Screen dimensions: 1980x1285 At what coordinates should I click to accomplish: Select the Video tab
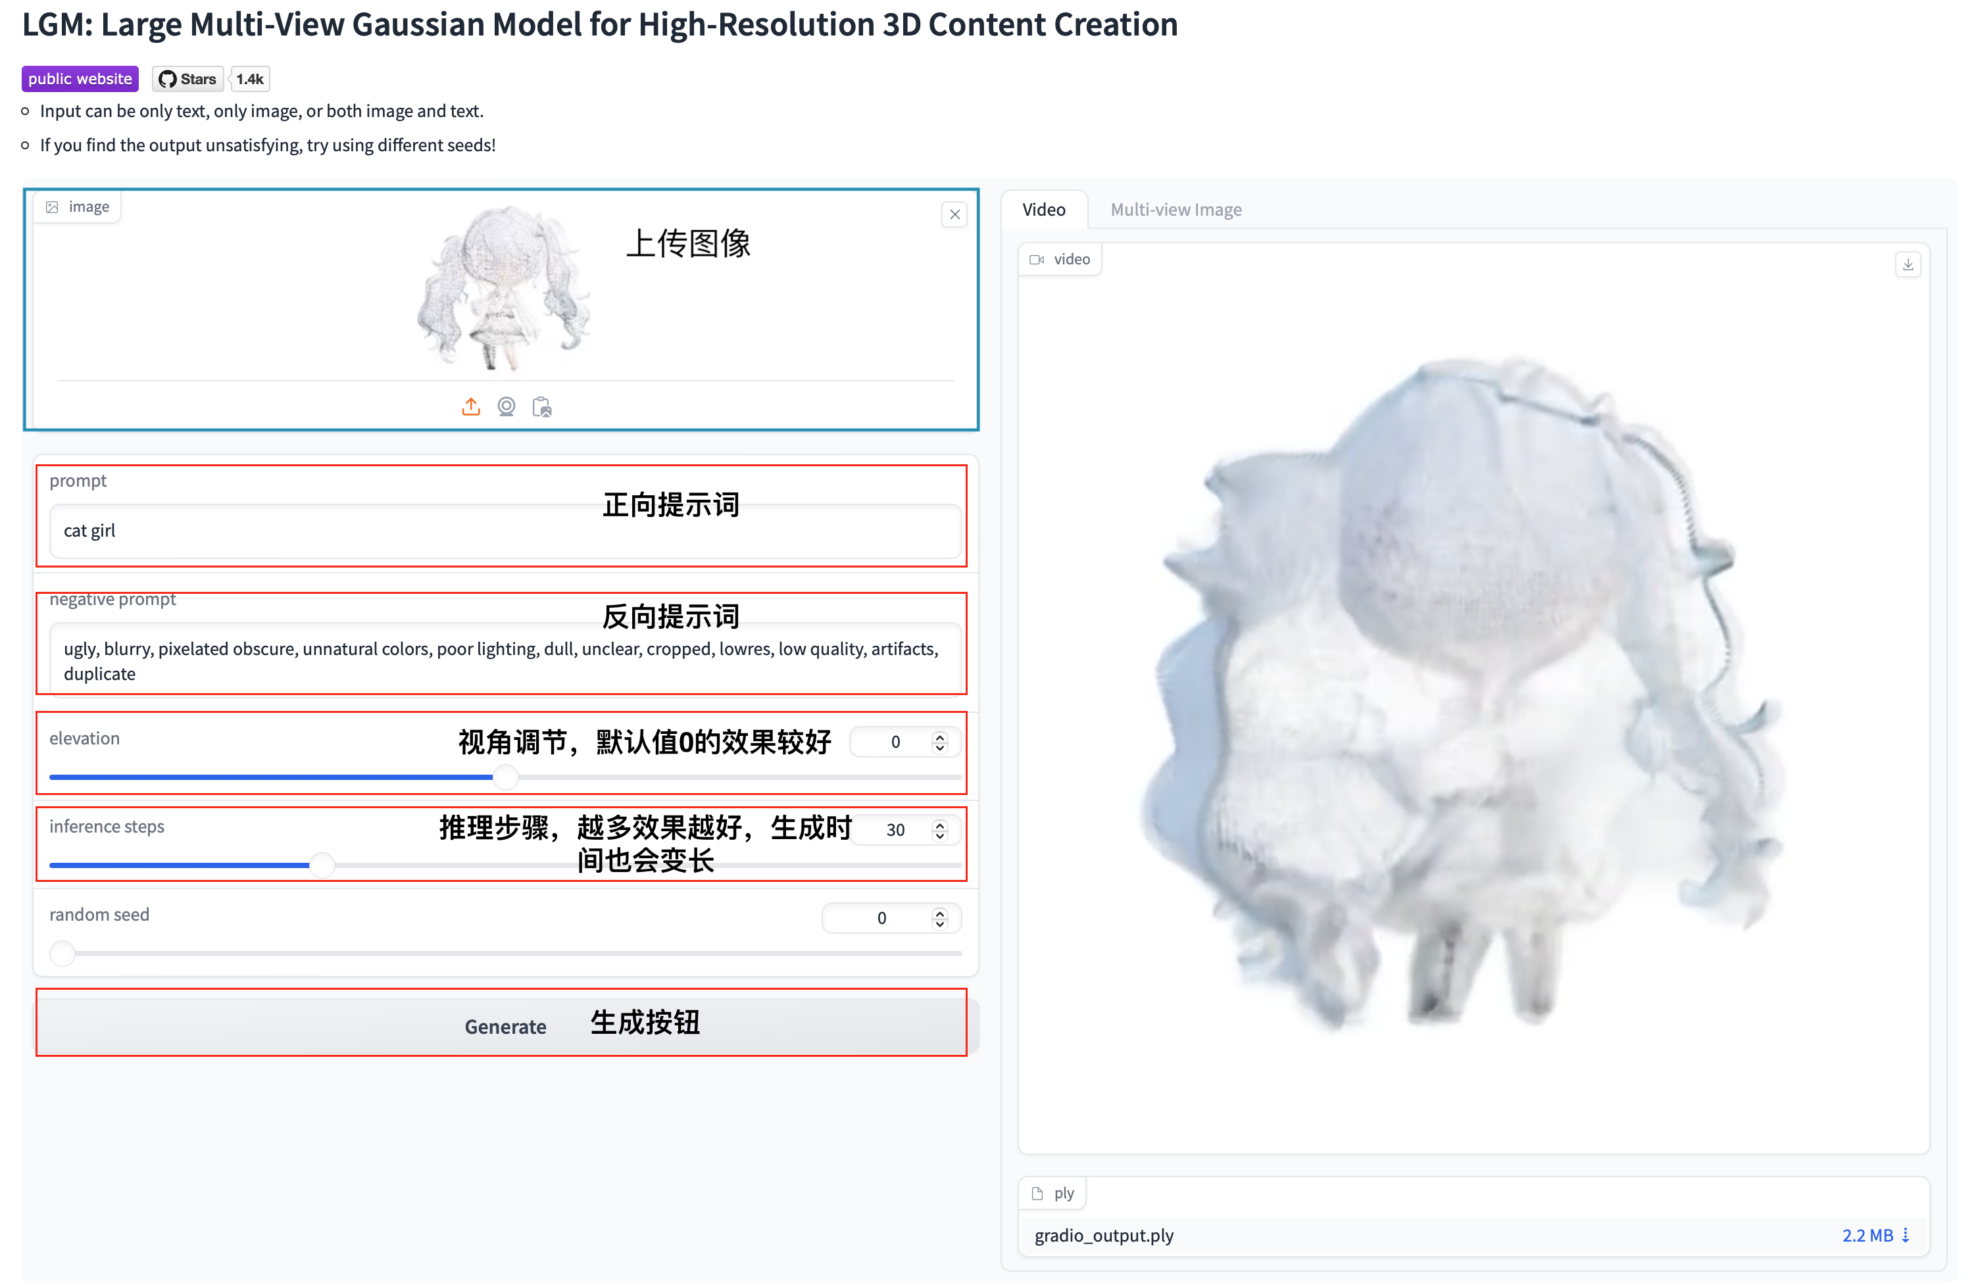[x=1043, y=210]
